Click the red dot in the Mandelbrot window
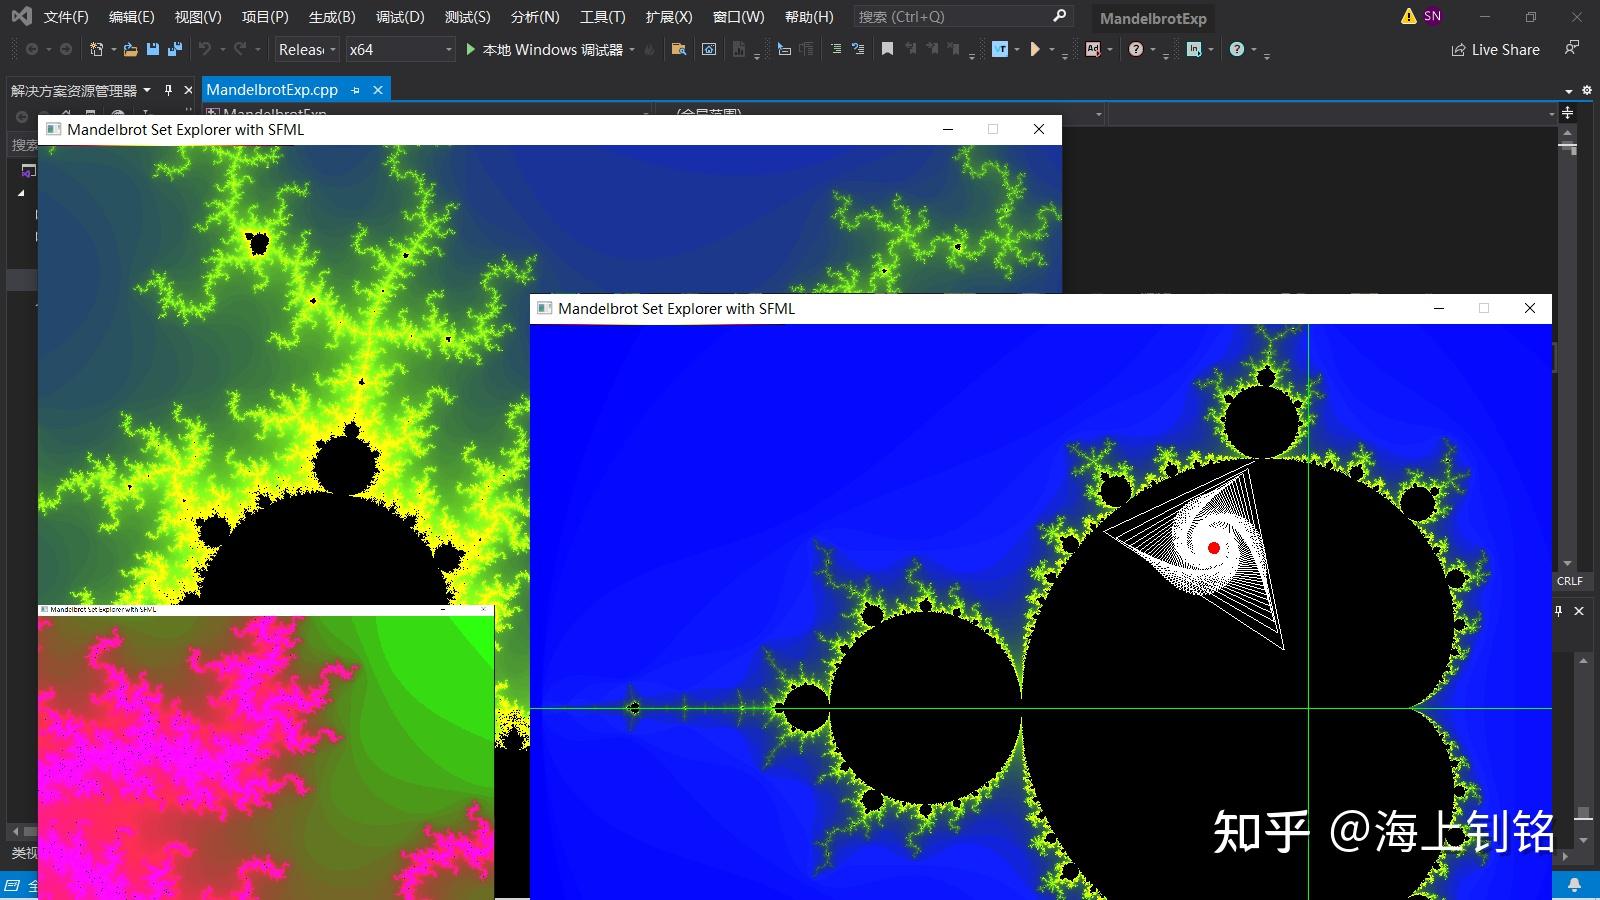 (1214, 548)
